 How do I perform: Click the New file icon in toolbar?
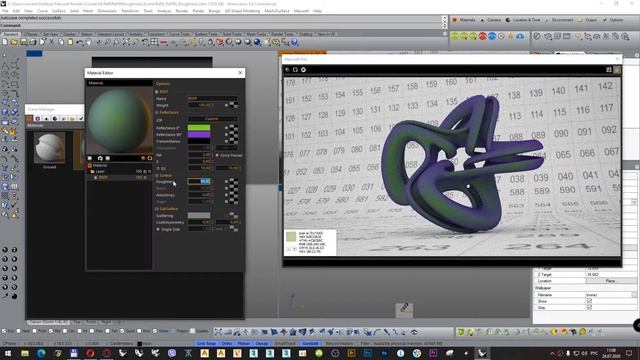coord(5,42)
